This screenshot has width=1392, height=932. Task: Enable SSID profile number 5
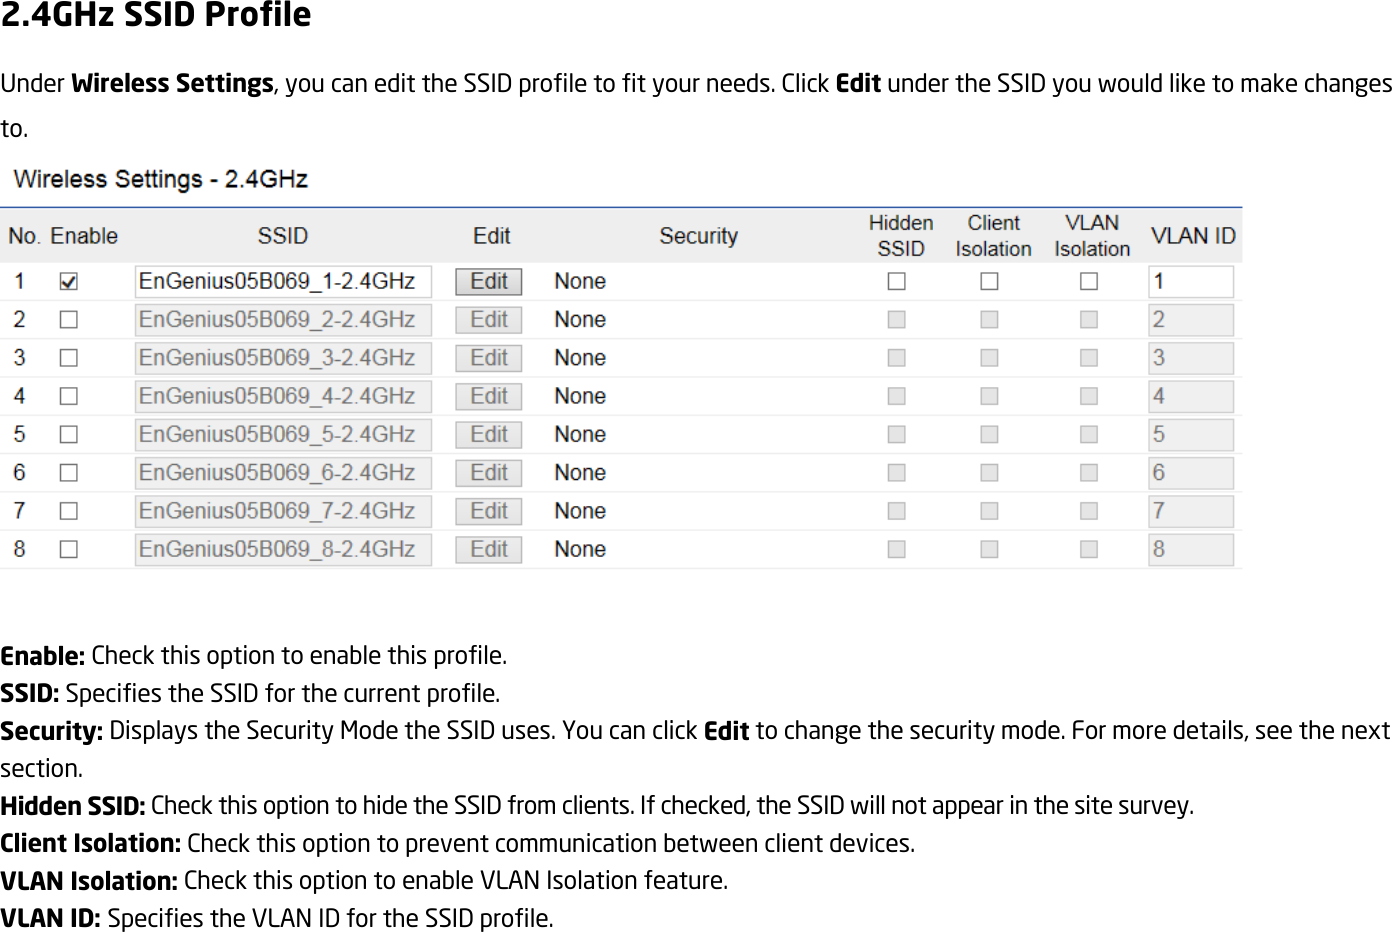(x=68, y=435)
